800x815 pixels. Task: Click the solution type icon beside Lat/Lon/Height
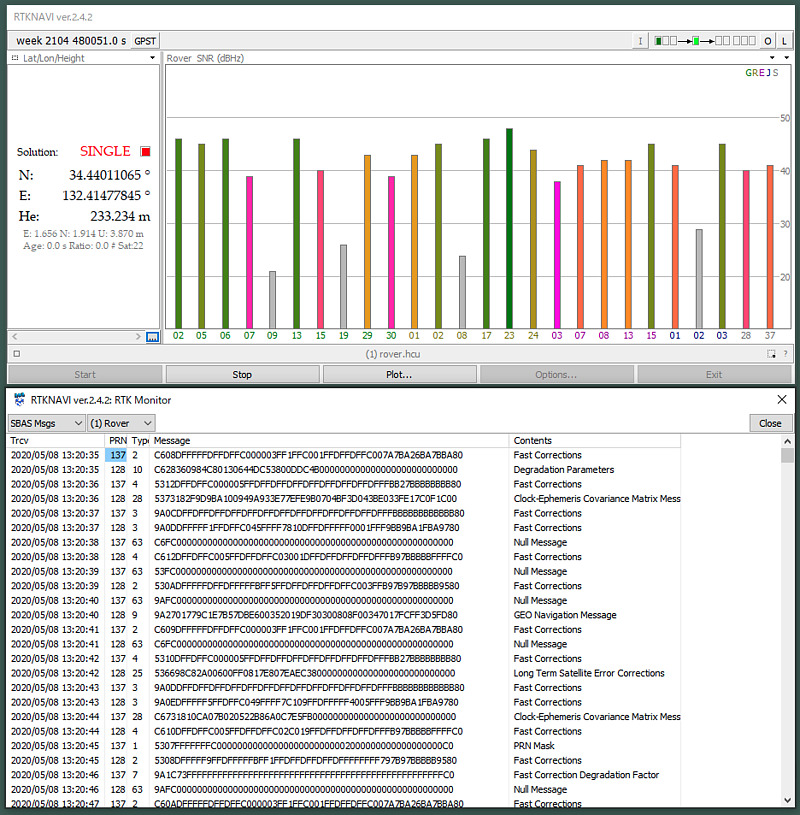(x=15, y=58)
